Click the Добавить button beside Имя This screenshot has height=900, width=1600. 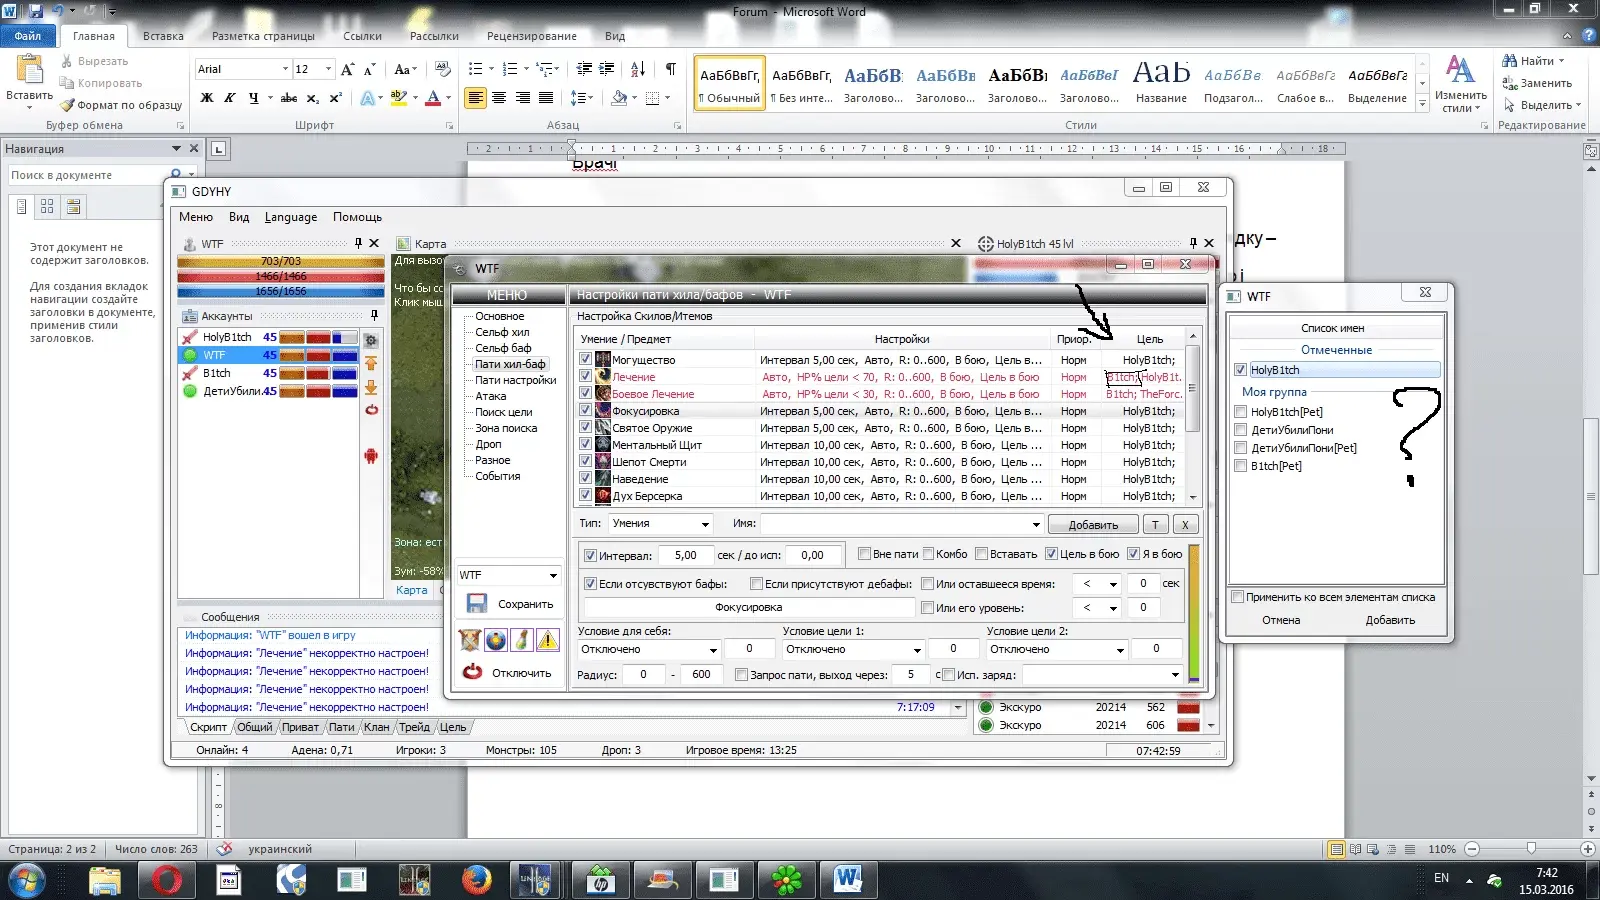(1093, 524)
